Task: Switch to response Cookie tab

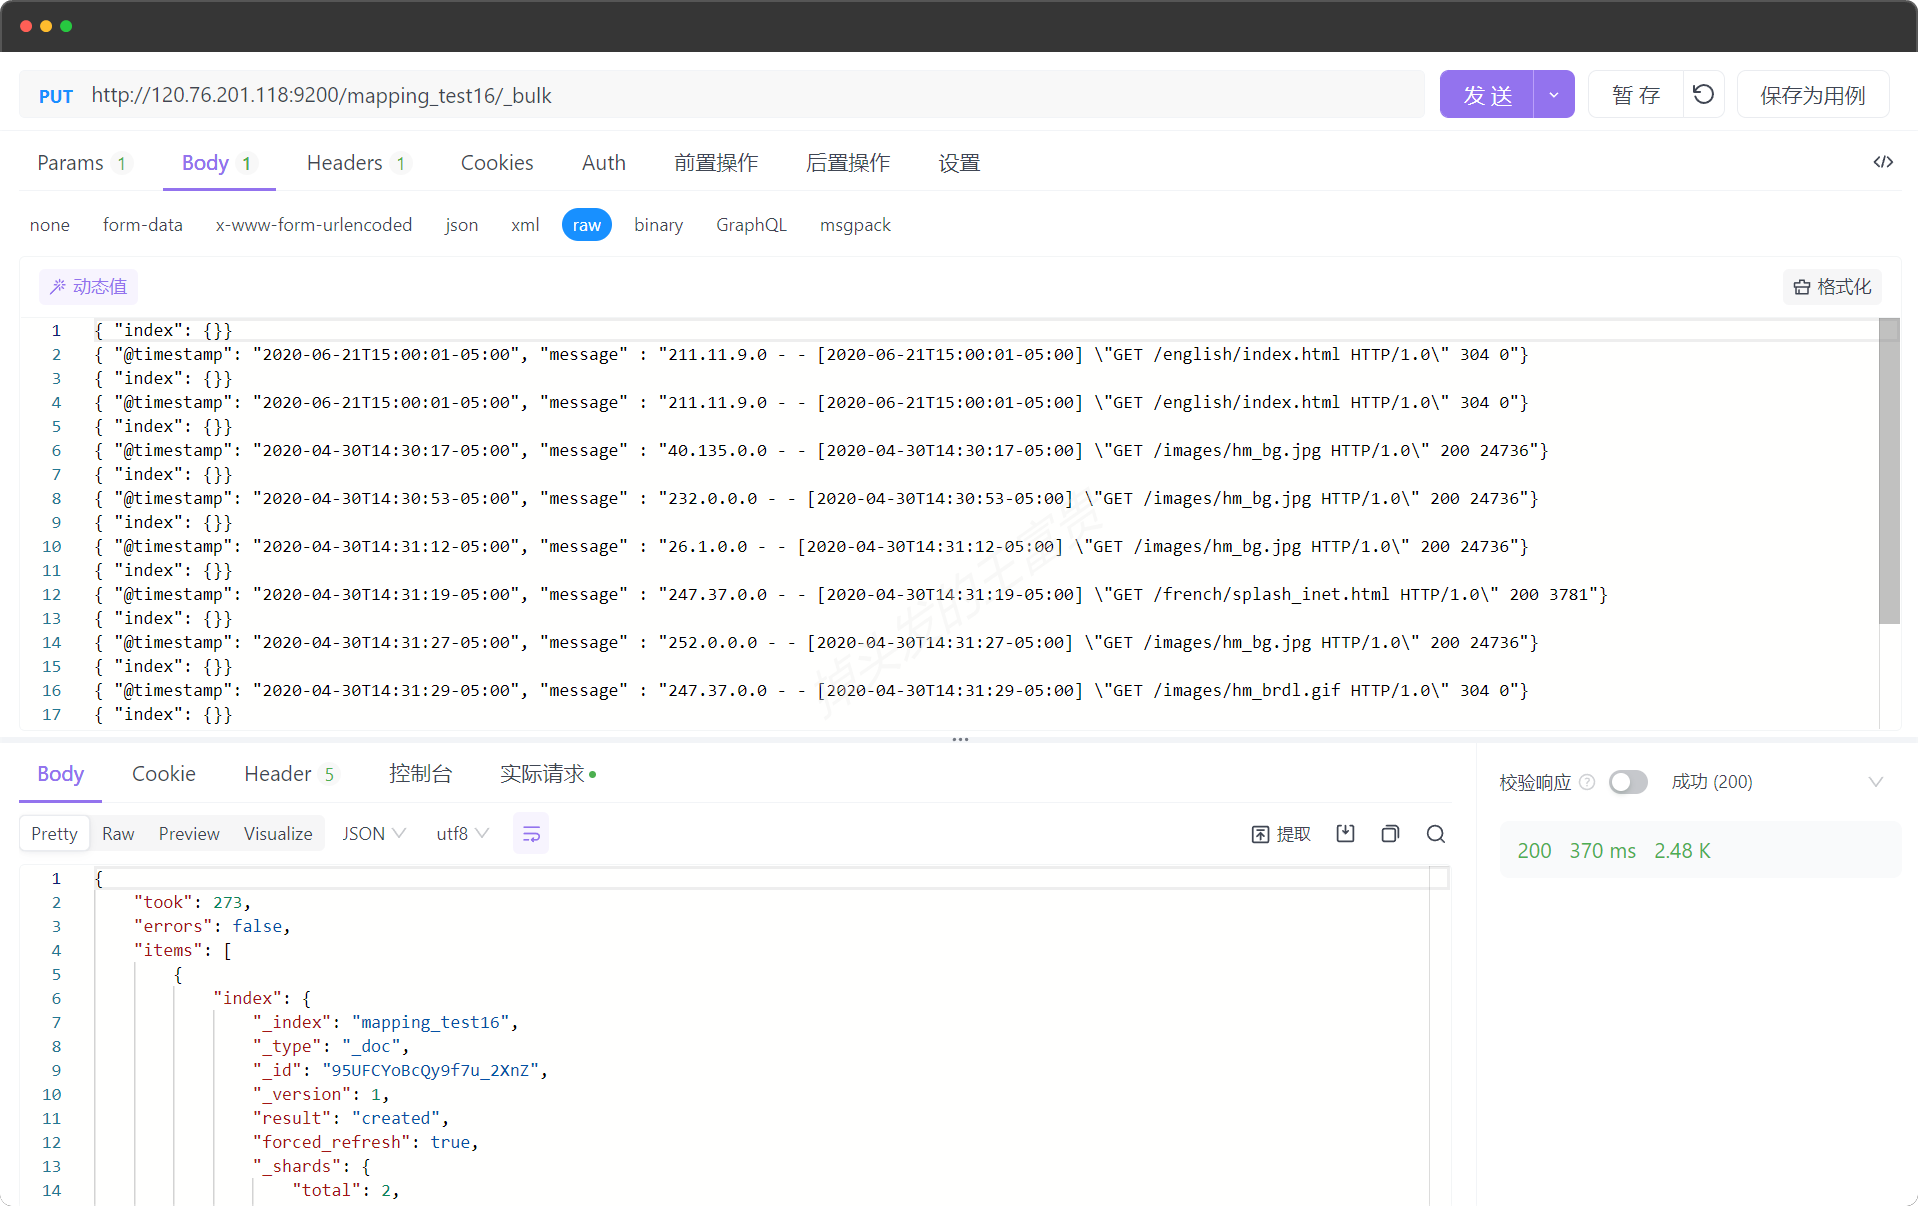Action: 164,774
